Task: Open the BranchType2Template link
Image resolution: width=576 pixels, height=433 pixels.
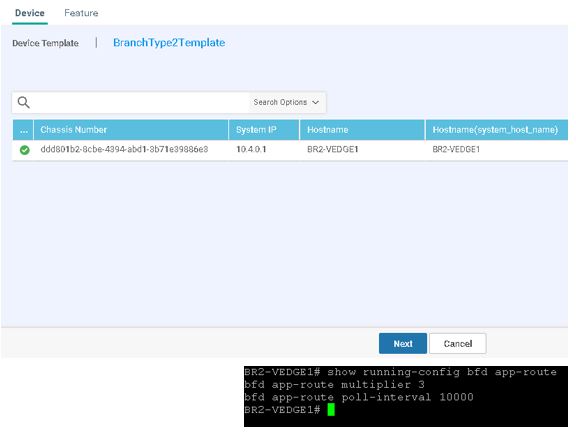Action: click(x=169, y=43)
